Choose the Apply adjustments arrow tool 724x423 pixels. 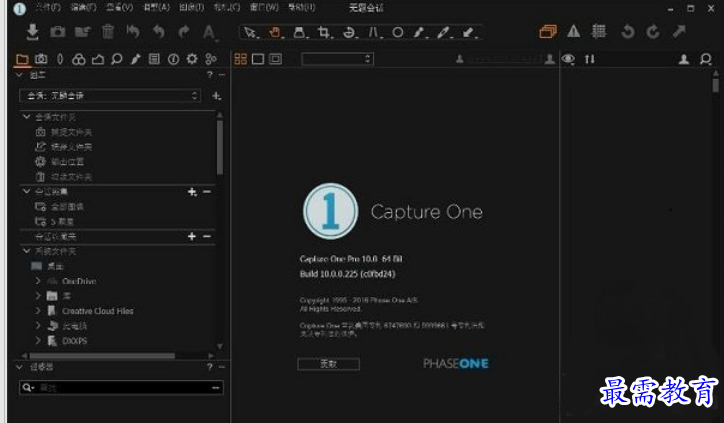[x=469, y=32]
